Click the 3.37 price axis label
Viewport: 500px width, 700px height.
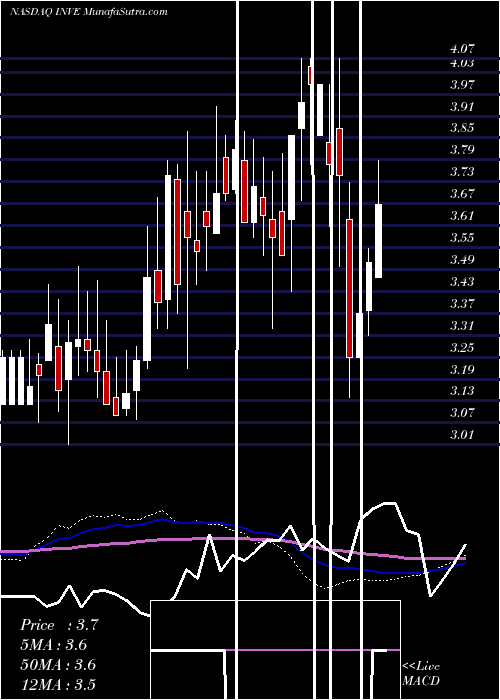(463, 303)
